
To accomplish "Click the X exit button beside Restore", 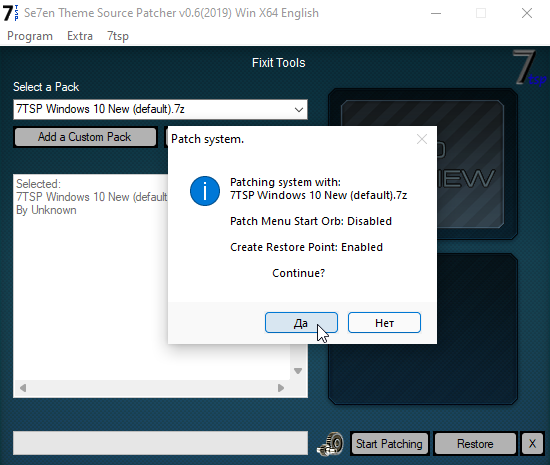I will click(532, 444).
